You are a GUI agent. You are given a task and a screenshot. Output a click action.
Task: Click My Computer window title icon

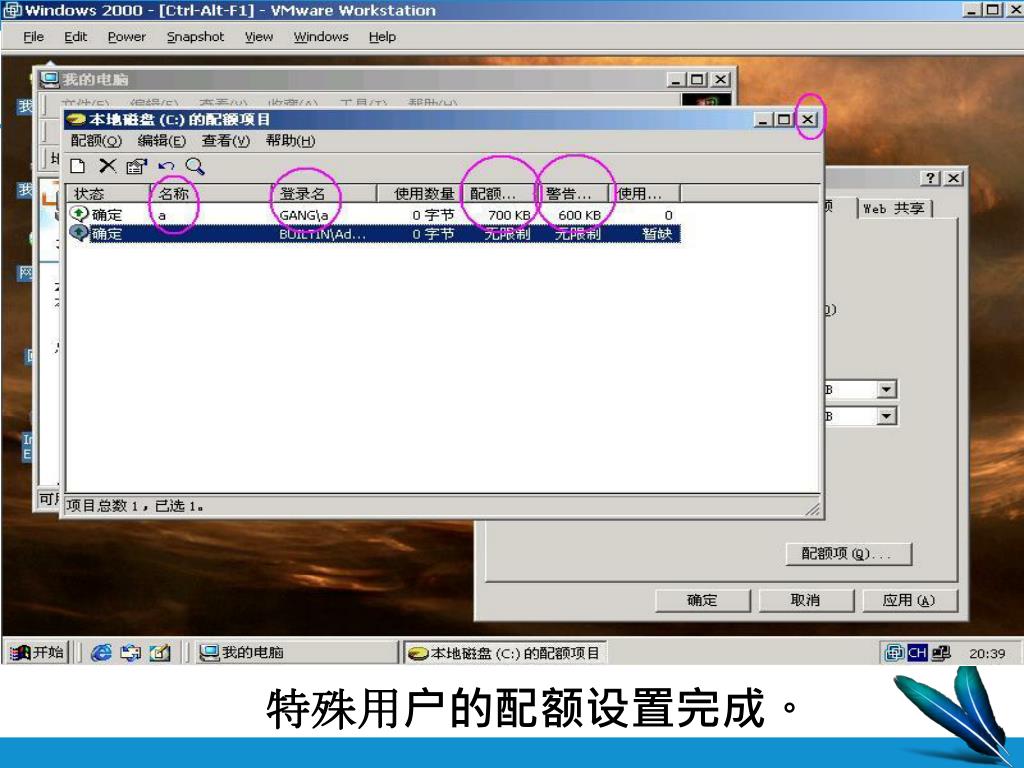50,79
